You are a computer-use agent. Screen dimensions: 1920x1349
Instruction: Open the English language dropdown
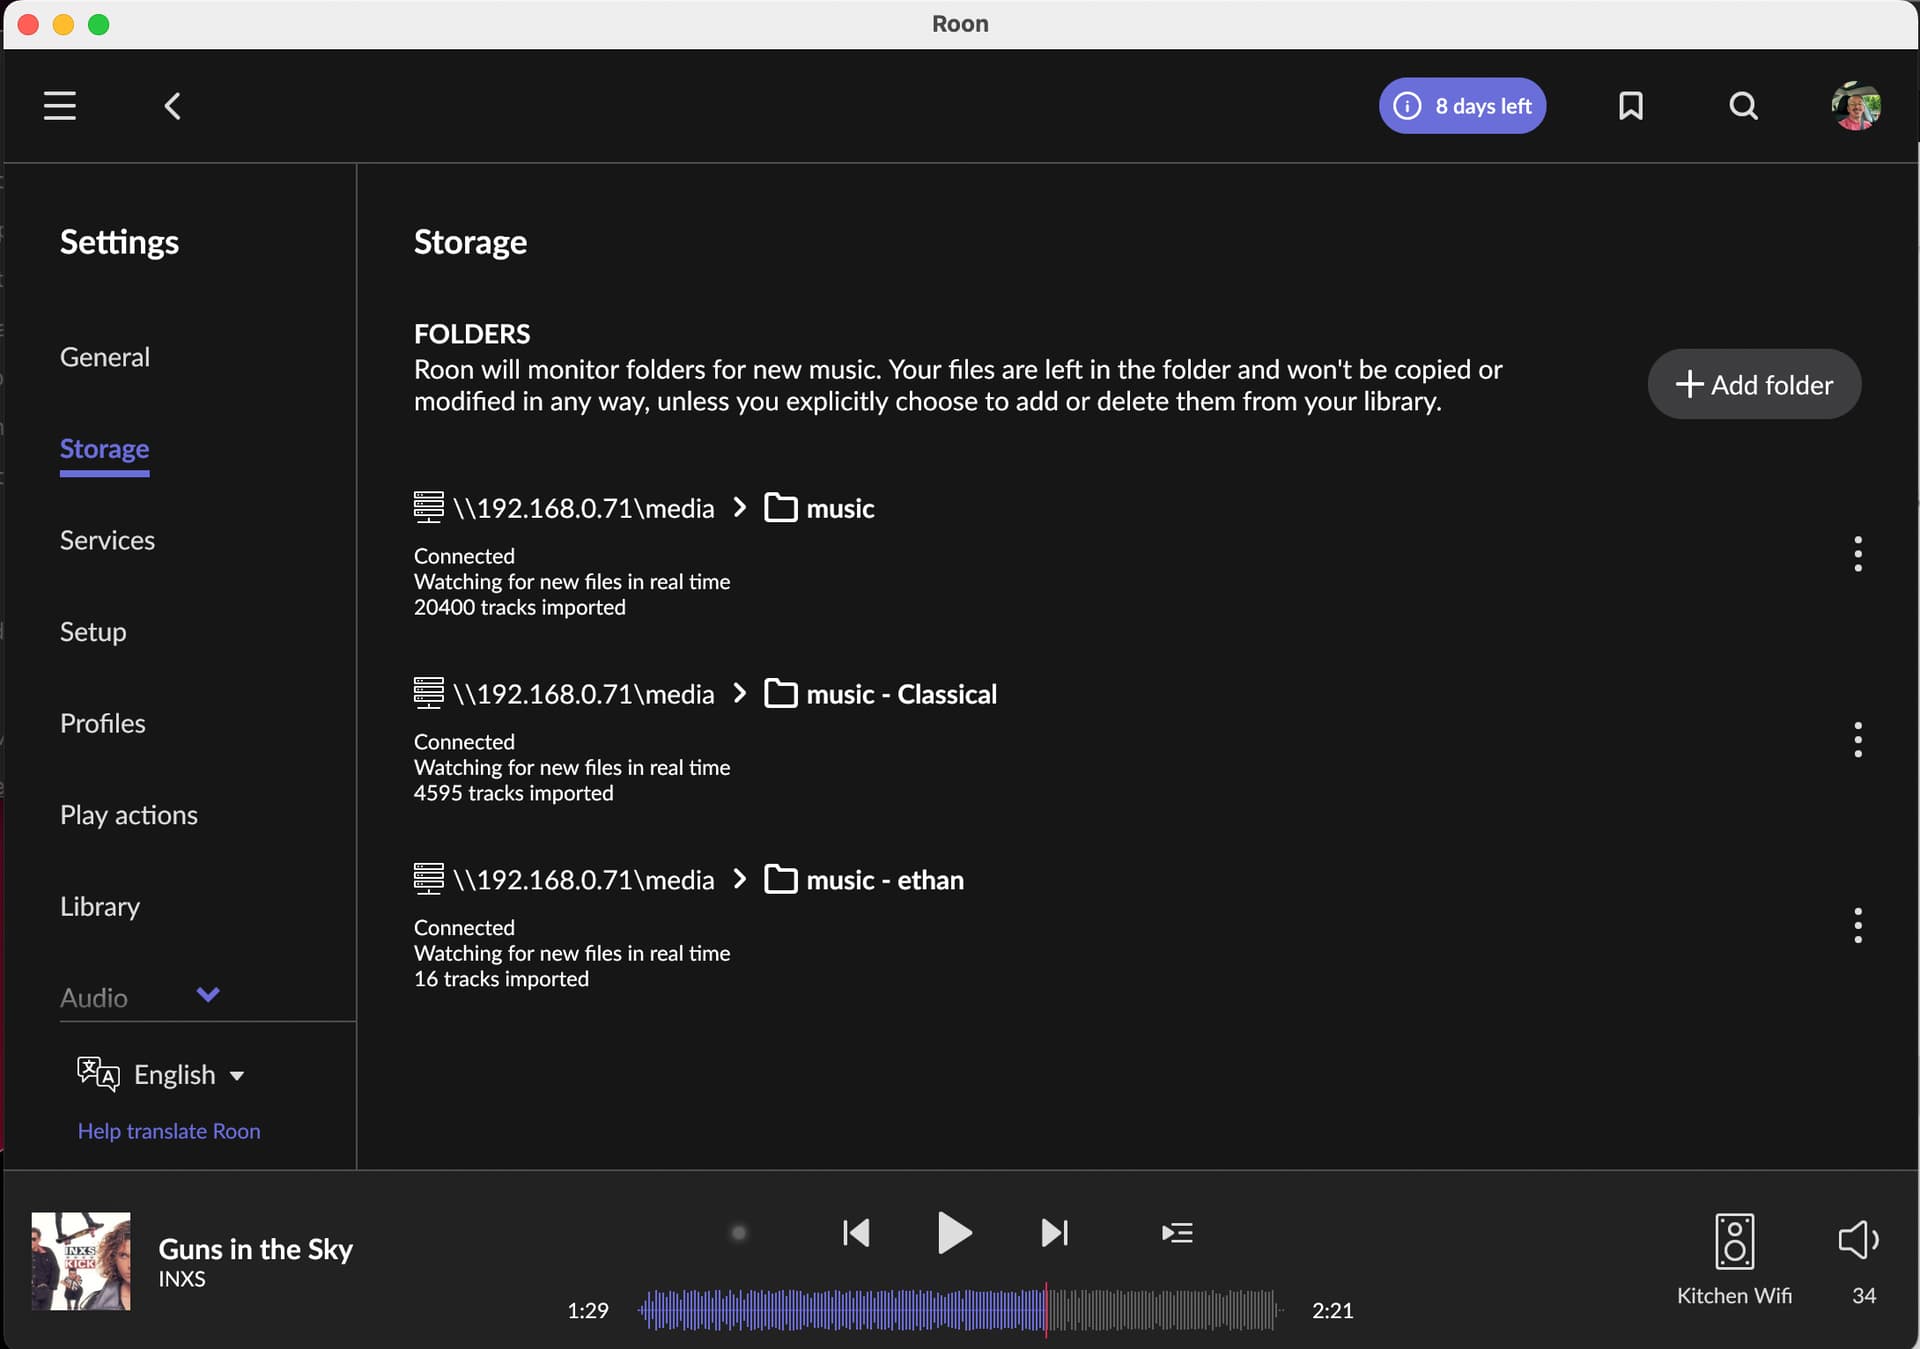189,1075
